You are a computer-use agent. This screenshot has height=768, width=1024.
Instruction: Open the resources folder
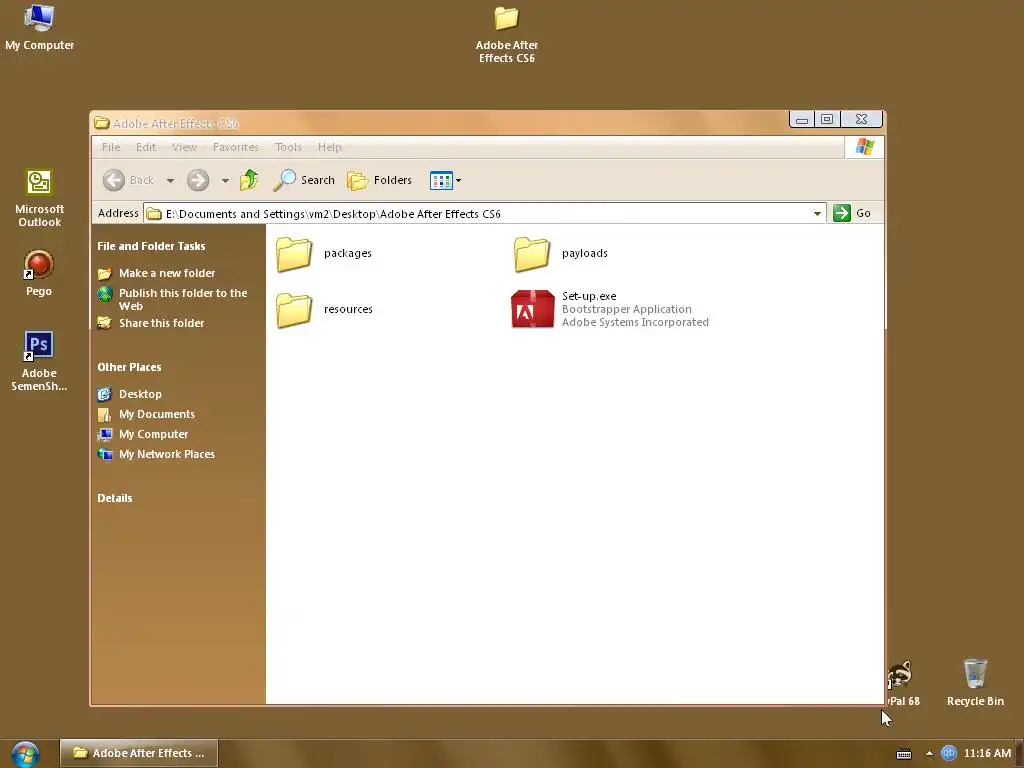click(325, 310)
